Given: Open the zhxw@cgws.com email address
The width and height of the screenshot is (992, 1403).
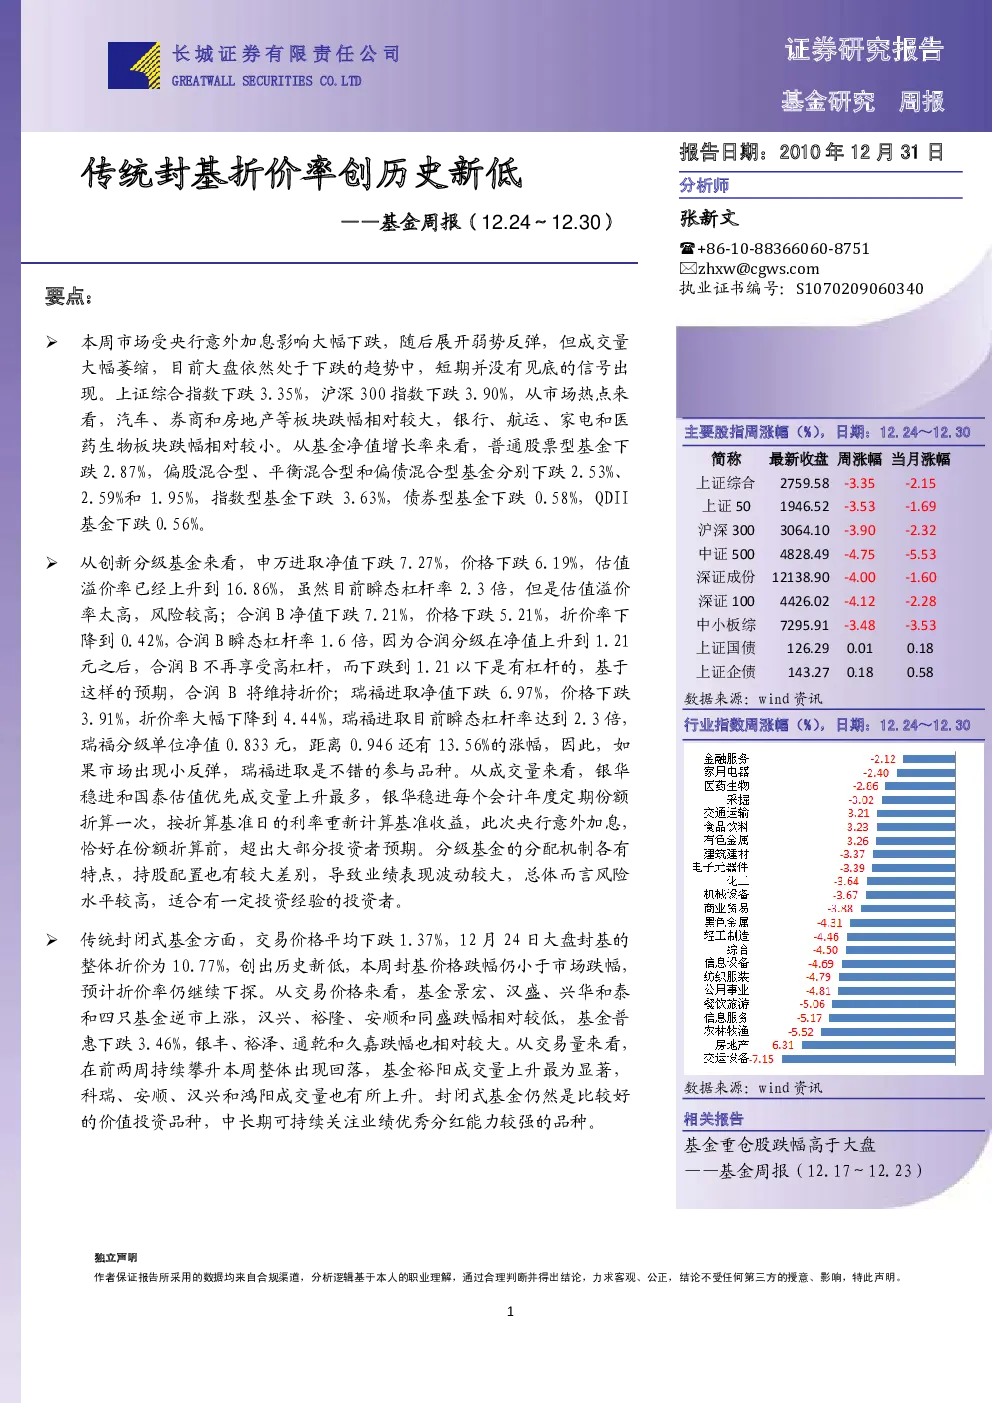Looking at the screenshot, I should point(758,268).
